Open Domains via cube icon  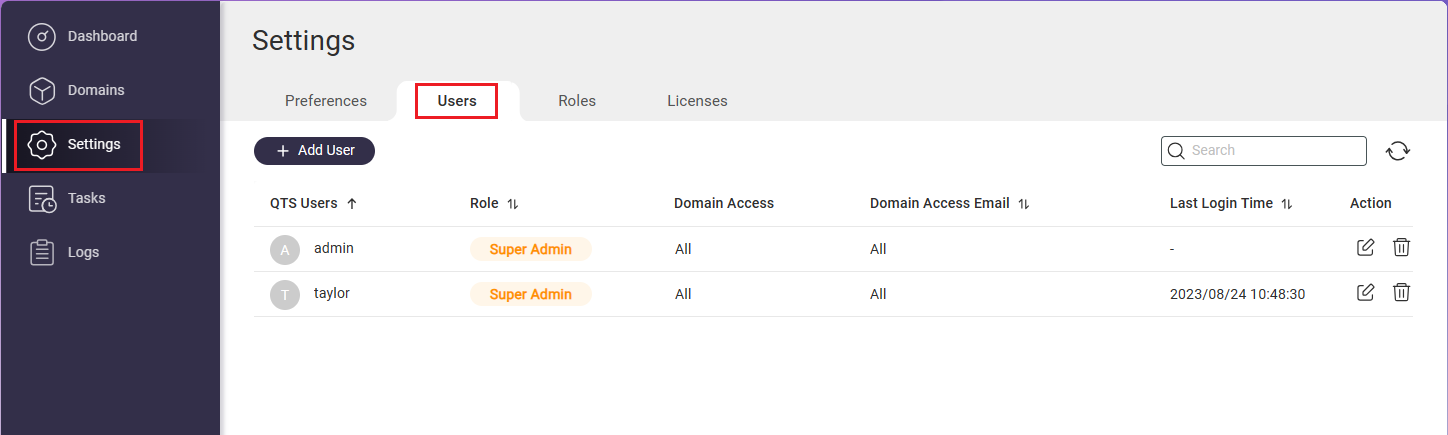[41, 91]
